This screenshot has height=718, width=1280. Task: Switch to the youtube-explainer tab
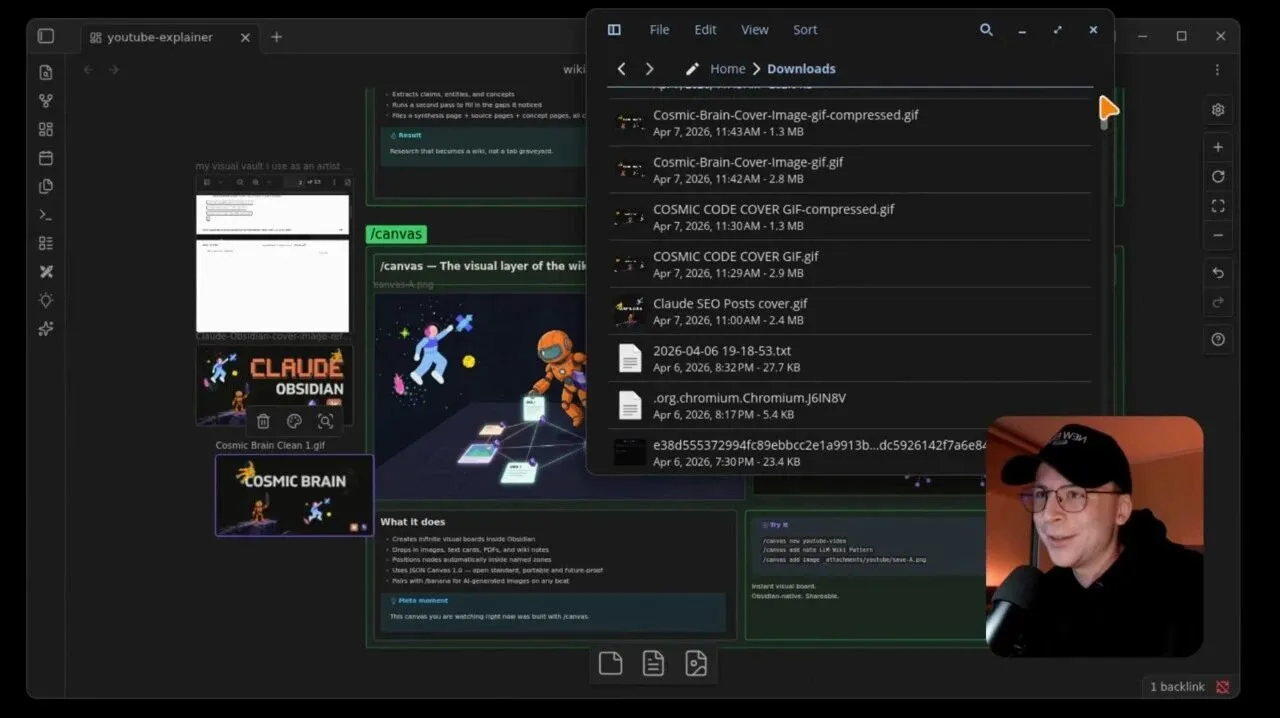pos(160,37)
